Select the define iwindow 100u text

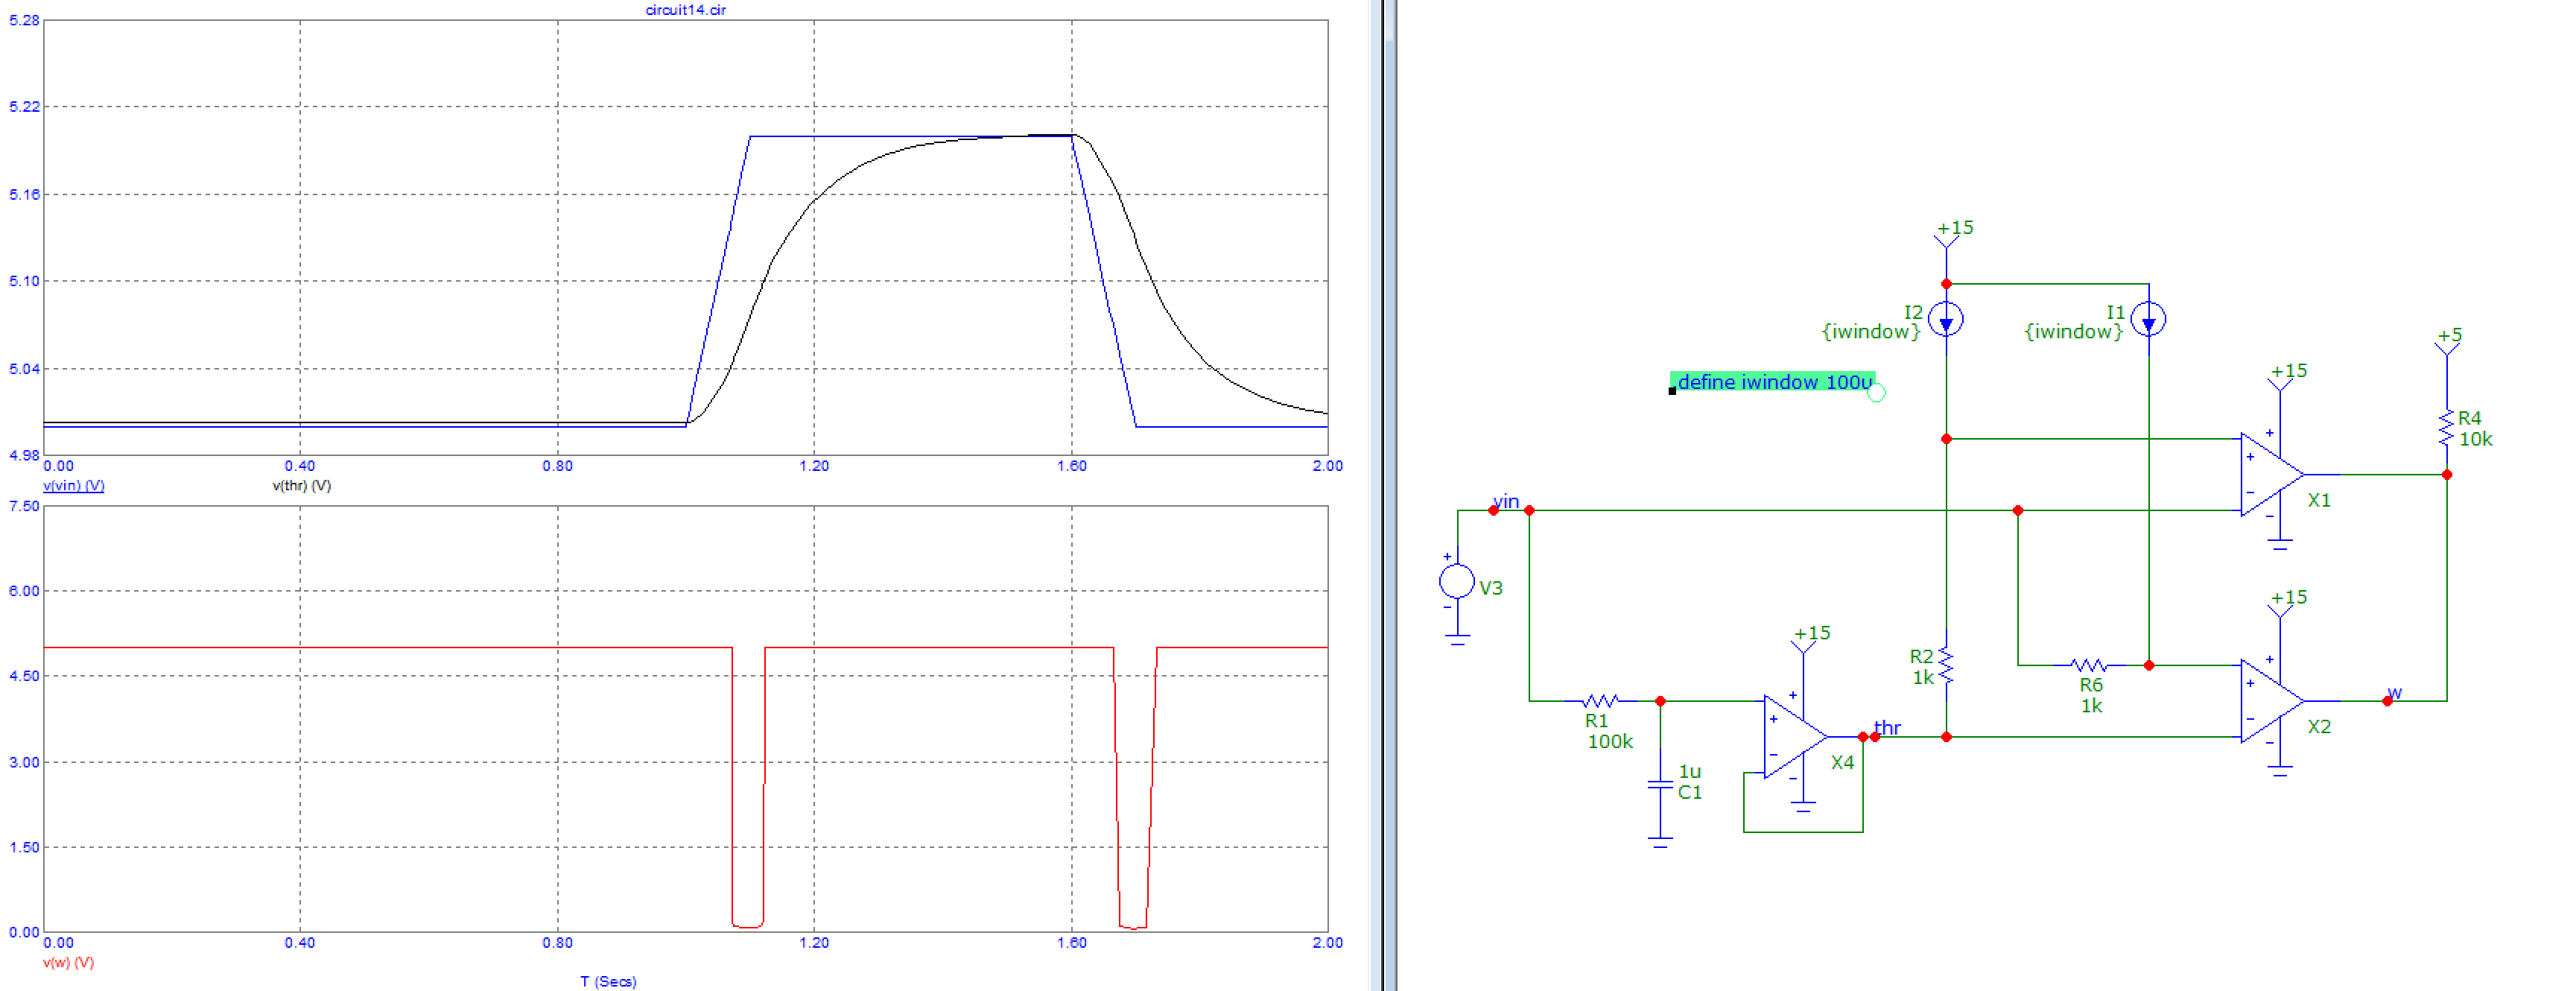1772,382
